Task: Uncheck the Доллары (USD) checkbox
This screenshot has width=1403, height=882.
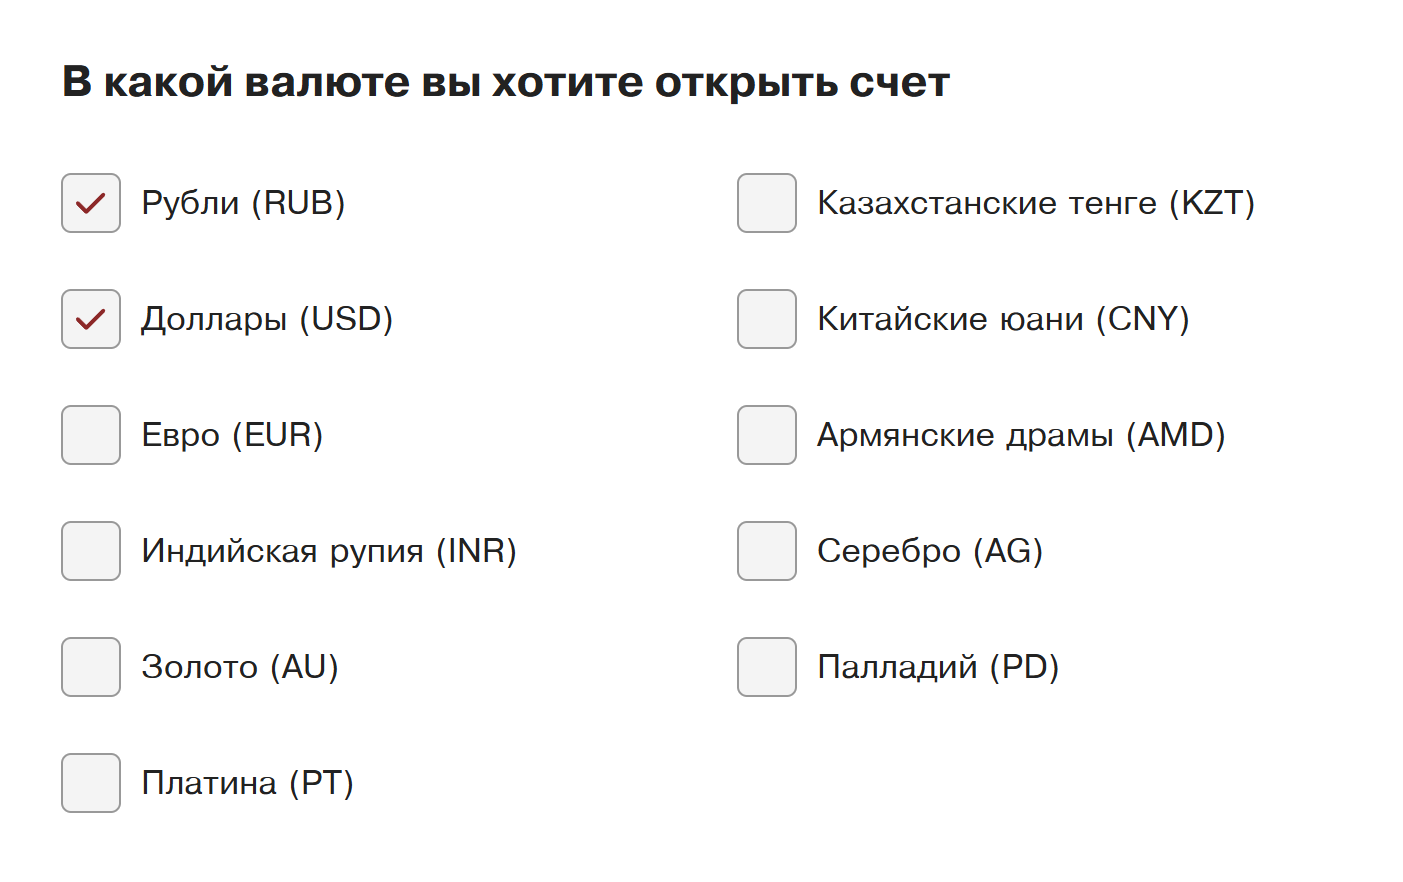Action: click(91, 319)
